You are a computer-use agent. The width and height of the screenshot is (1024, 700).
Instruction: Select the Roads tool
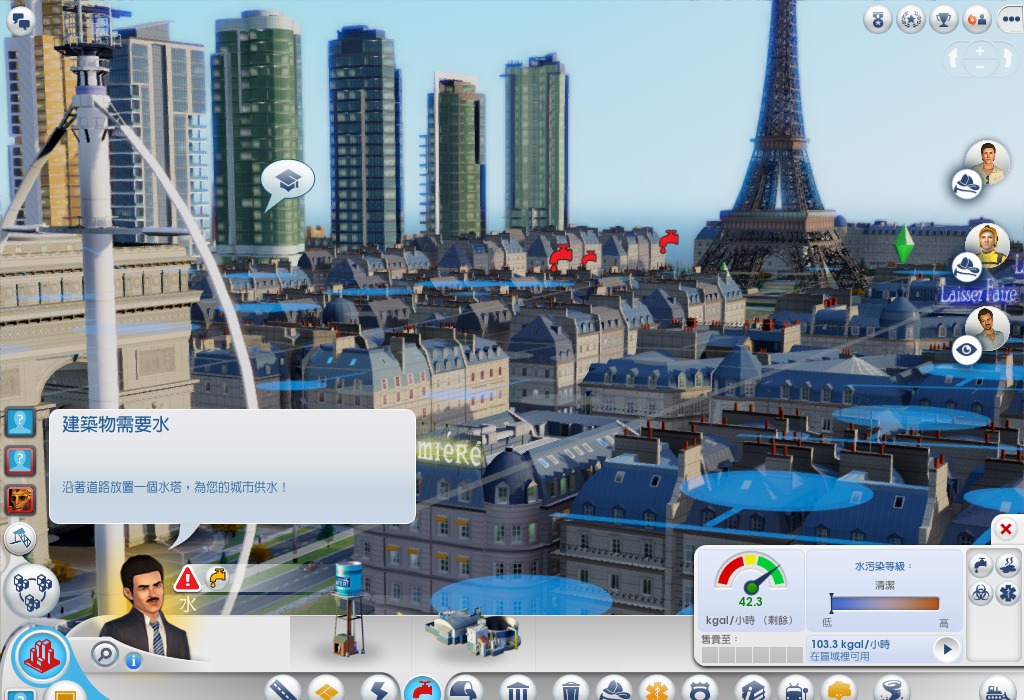click(x=283, y=688)
